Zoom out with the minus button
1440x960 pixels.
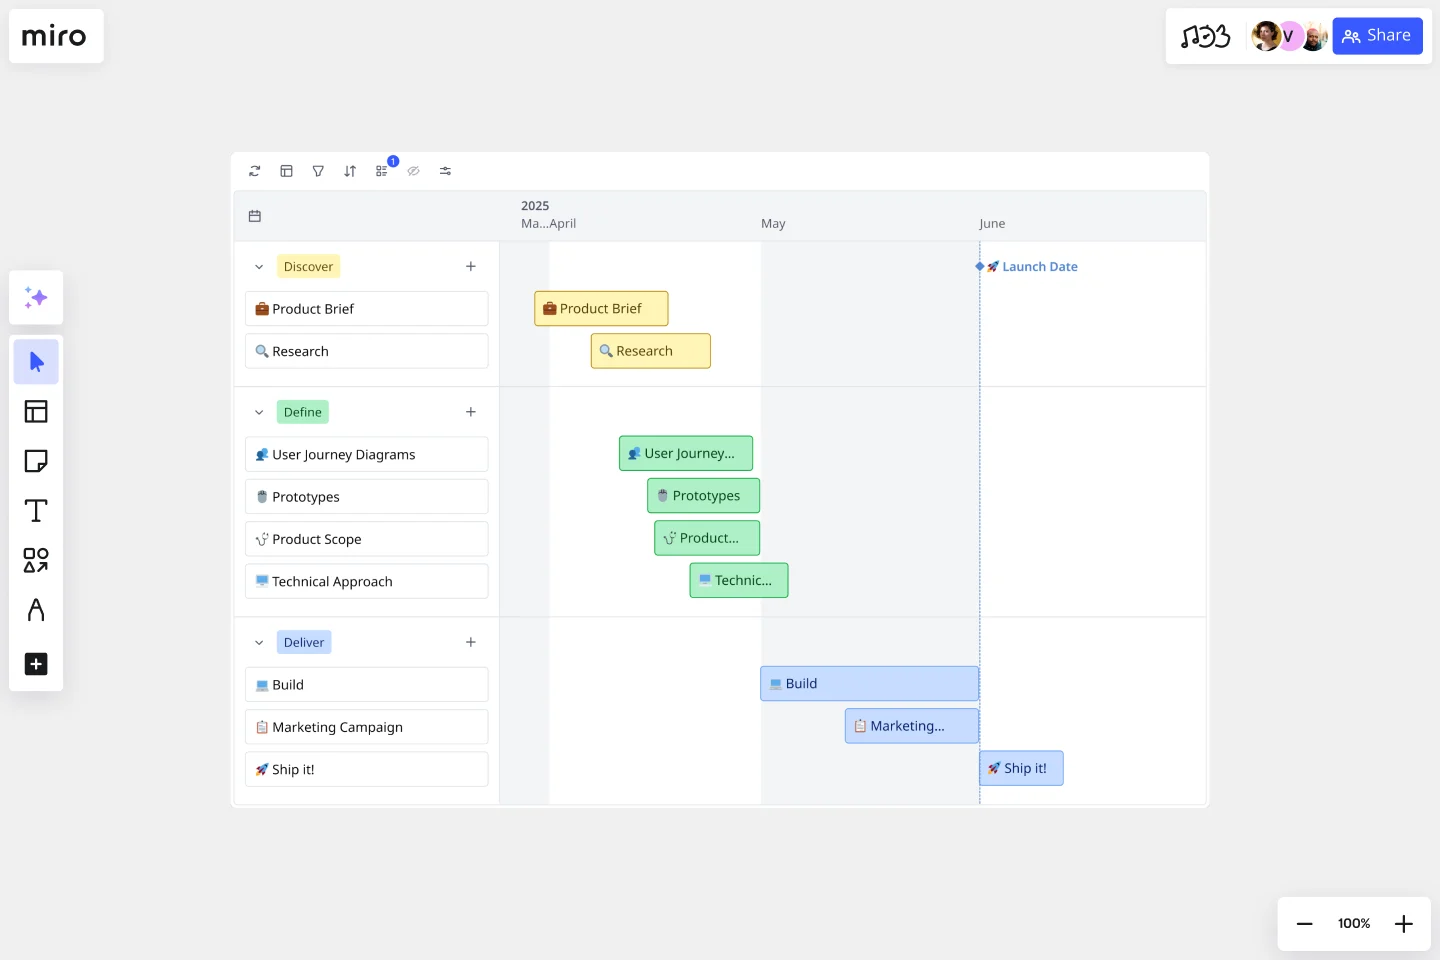click(1304, 924)
